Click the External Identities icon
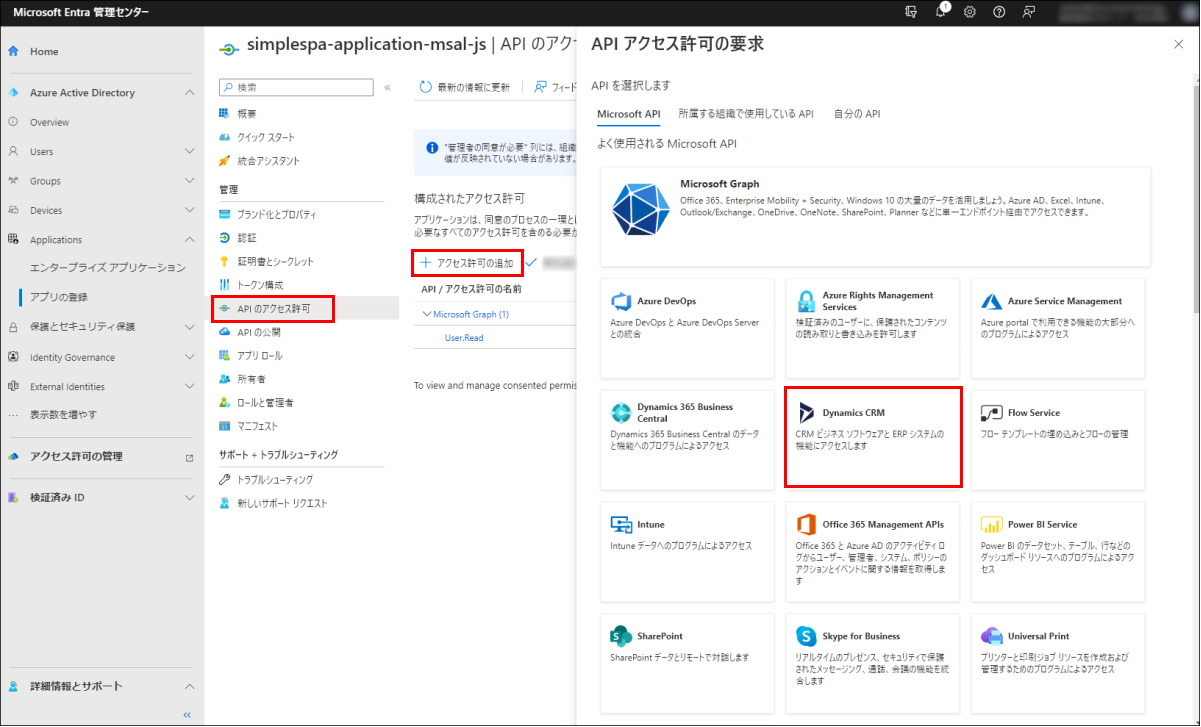The image size is (1201, 727). (13, 386)
